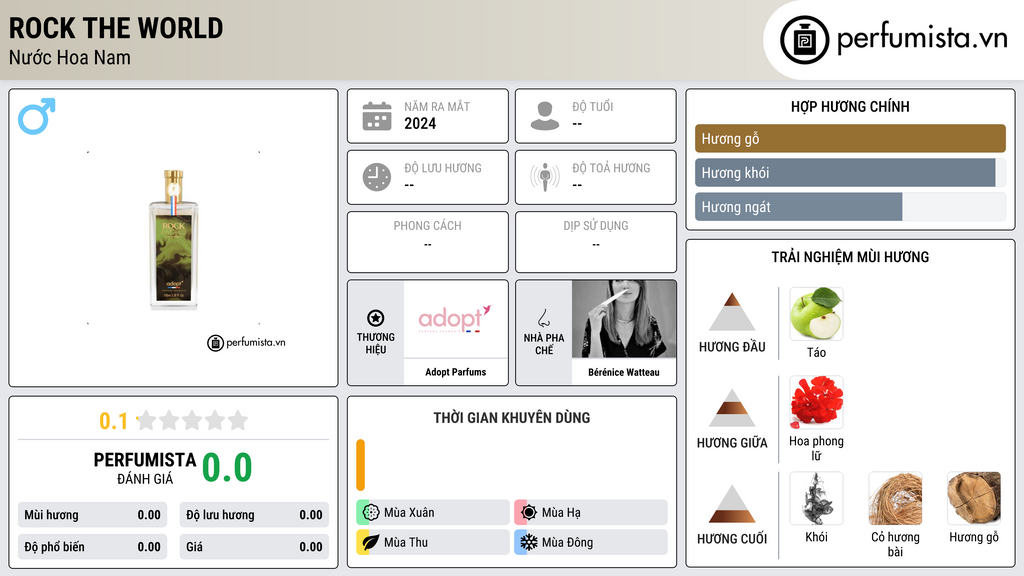
Task: Click the calendar icon beside Năm ra mắt
Action: click(x=377, y=116)
